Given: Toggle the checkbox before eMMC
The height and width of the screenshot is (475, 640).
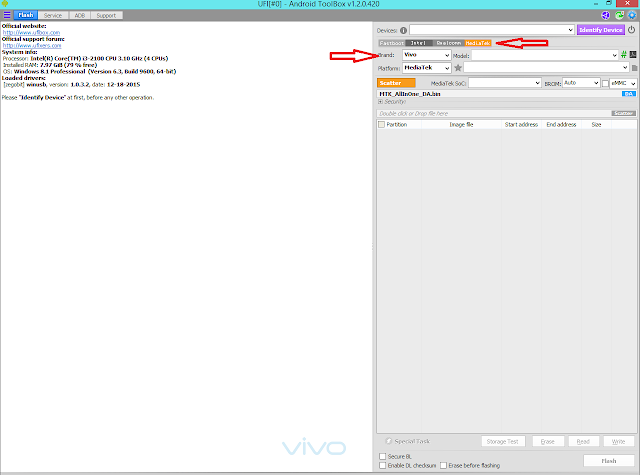Looking at the screenshot, I should click(605, 84).
